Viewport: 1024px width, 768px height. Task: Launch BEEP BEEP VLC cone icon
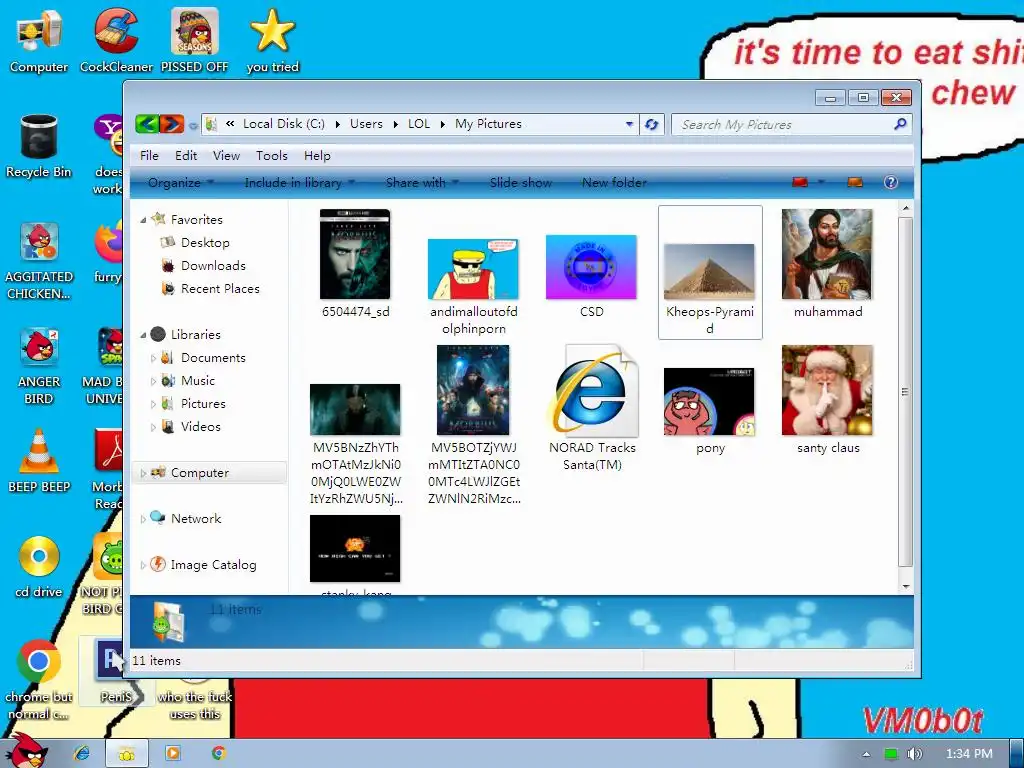(x=39, y=461)
